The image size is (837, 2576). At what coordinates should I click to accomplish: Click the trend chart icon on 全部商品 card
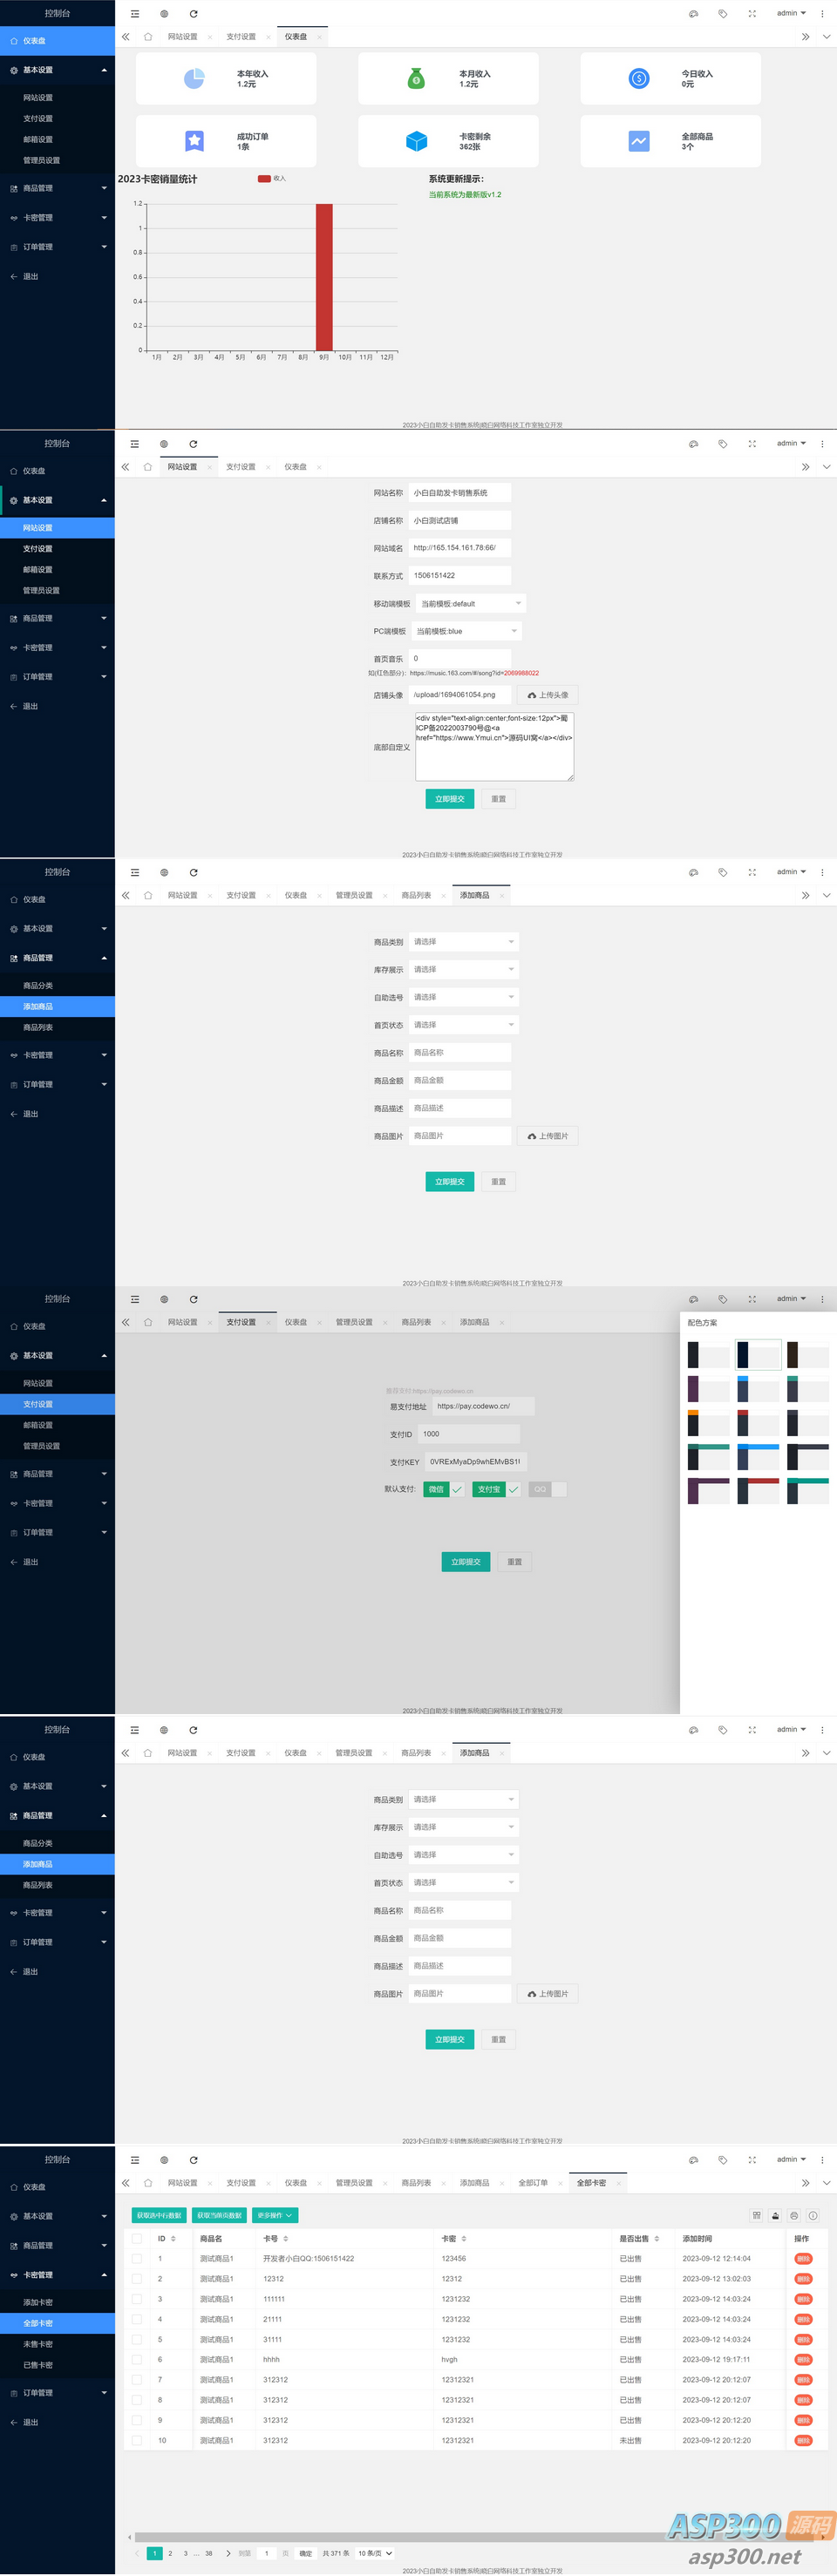(639, 141)
